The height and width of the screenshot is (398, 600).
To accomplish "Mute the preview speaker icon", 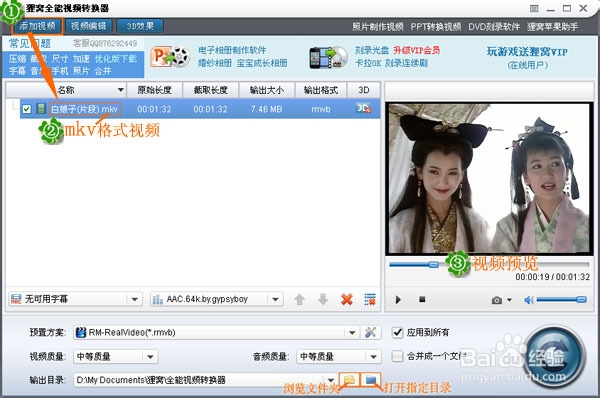I will coord(529,300).
